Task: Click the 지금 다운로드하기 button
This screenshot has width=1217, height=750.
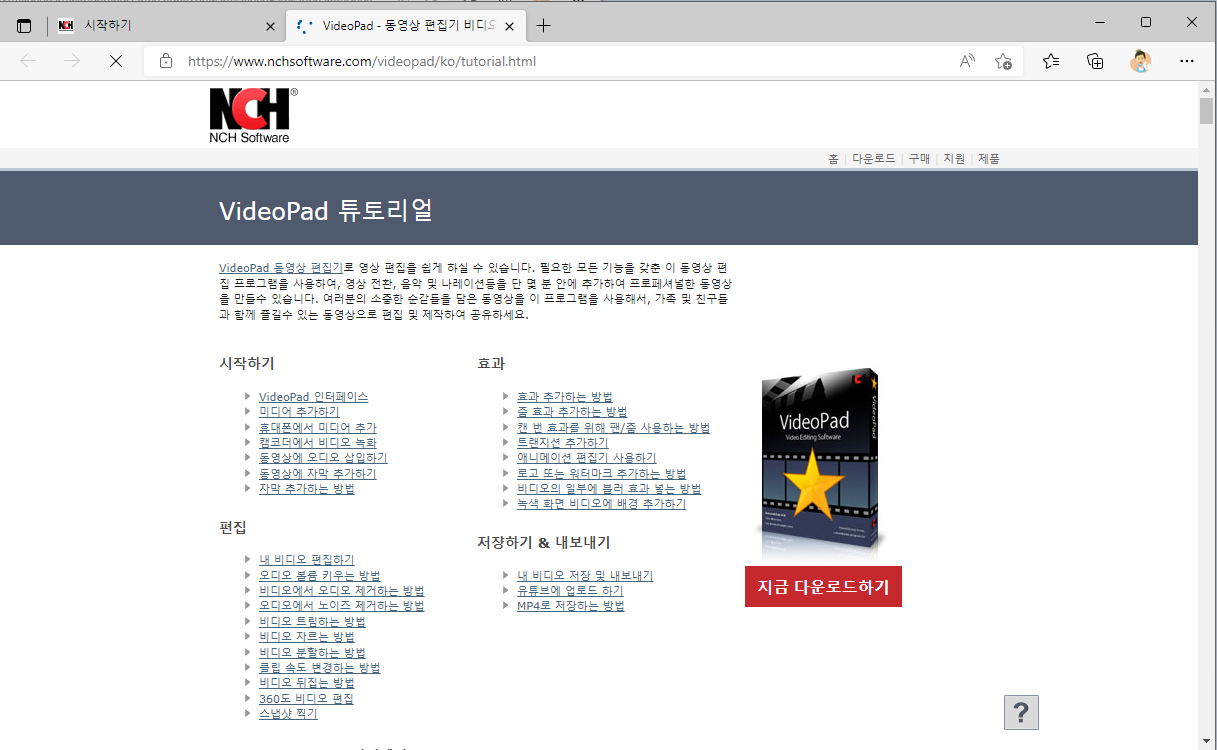Action: point(823,586)
